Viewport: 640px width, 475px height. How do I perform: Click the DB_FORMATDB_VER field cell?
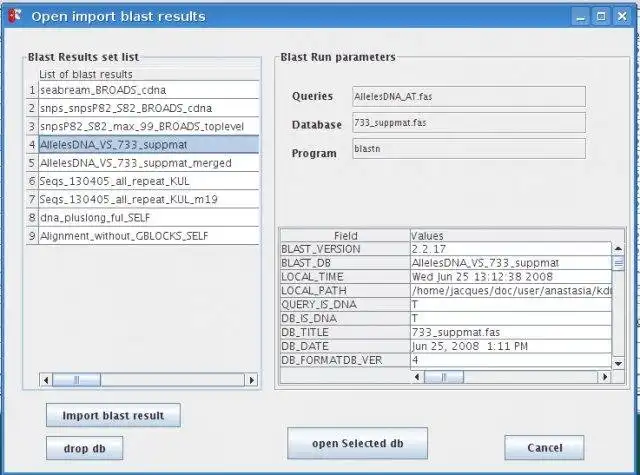345,360
